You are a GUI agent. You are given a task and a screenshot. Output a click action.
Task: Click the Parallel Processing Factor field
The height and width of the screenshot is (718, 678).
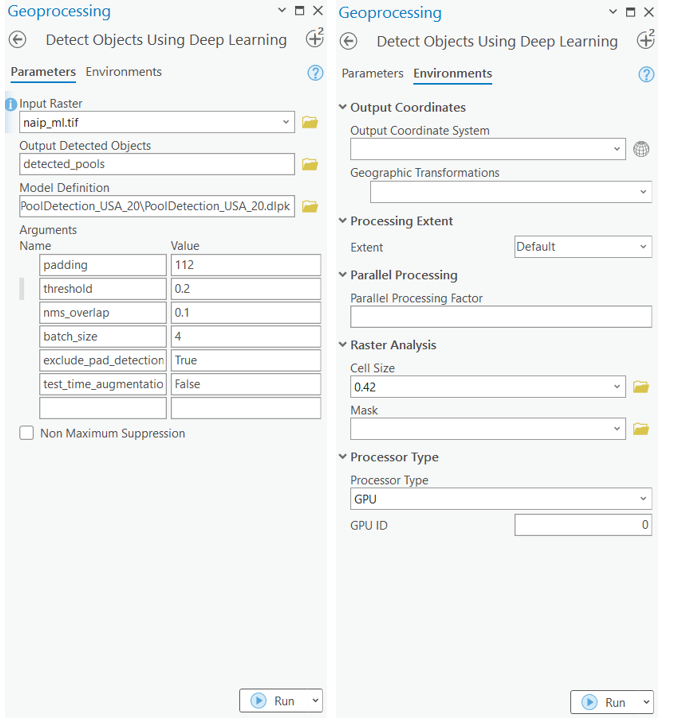tap(500, 317)
